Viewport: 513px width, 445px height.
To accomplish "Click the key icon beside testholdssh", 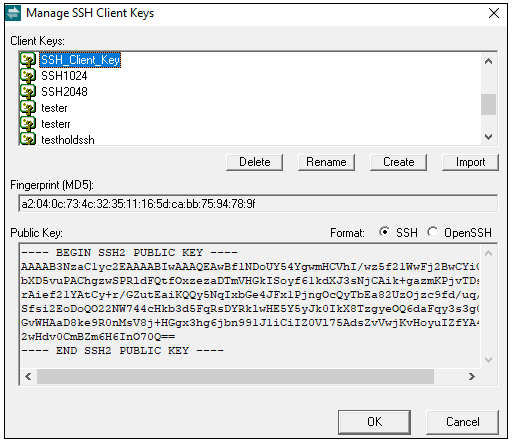I will tap(28, 139).
